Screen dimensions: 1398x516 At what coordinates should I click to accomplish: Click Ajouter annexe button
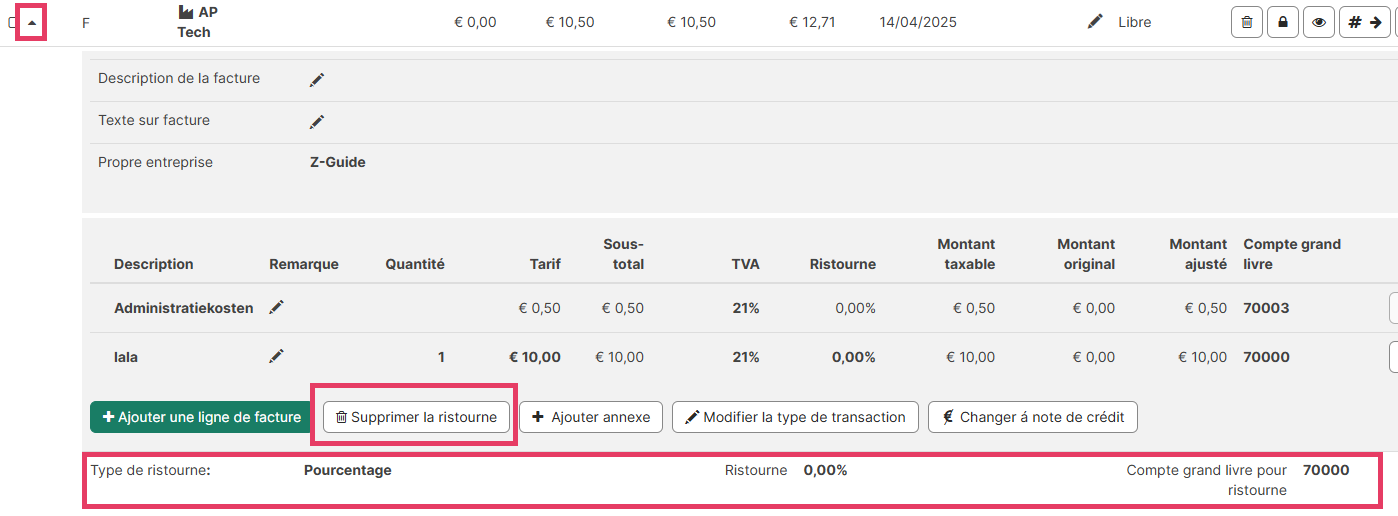click(x=591, y=417)
